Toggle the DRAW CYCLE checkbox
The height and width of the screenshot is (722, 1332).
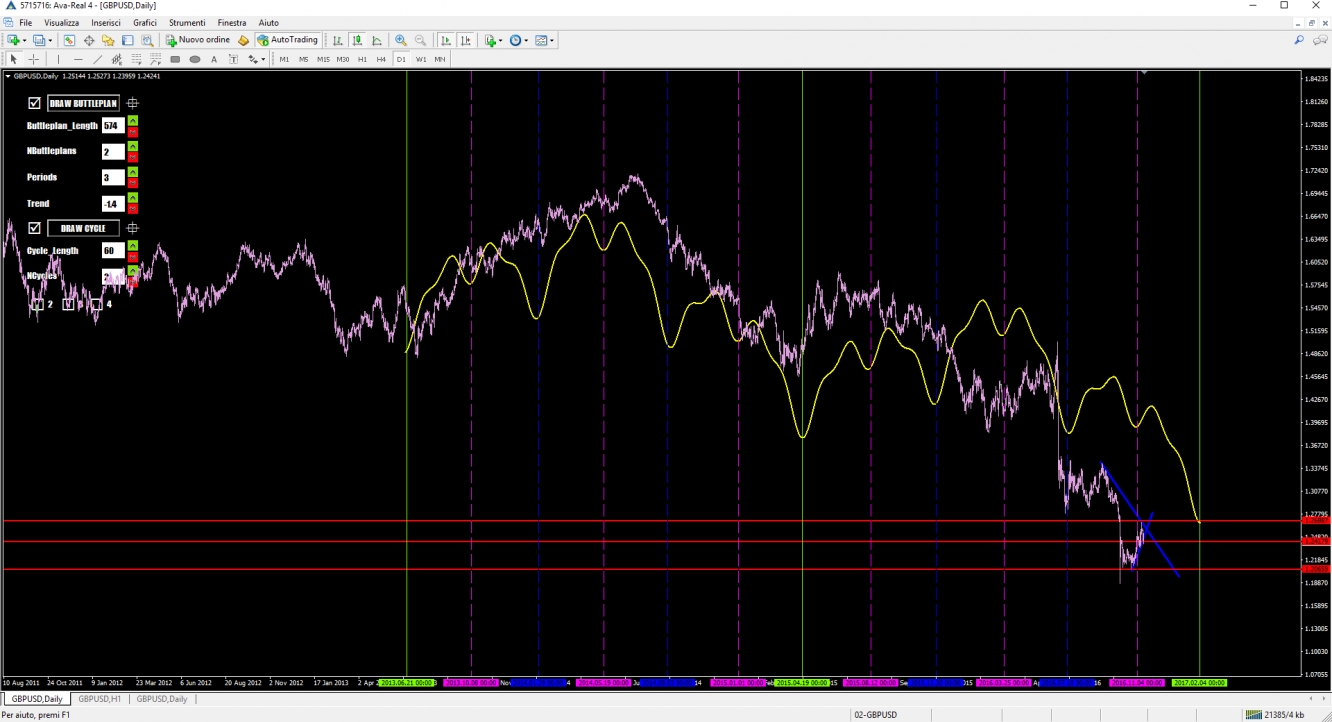point(34,228)
